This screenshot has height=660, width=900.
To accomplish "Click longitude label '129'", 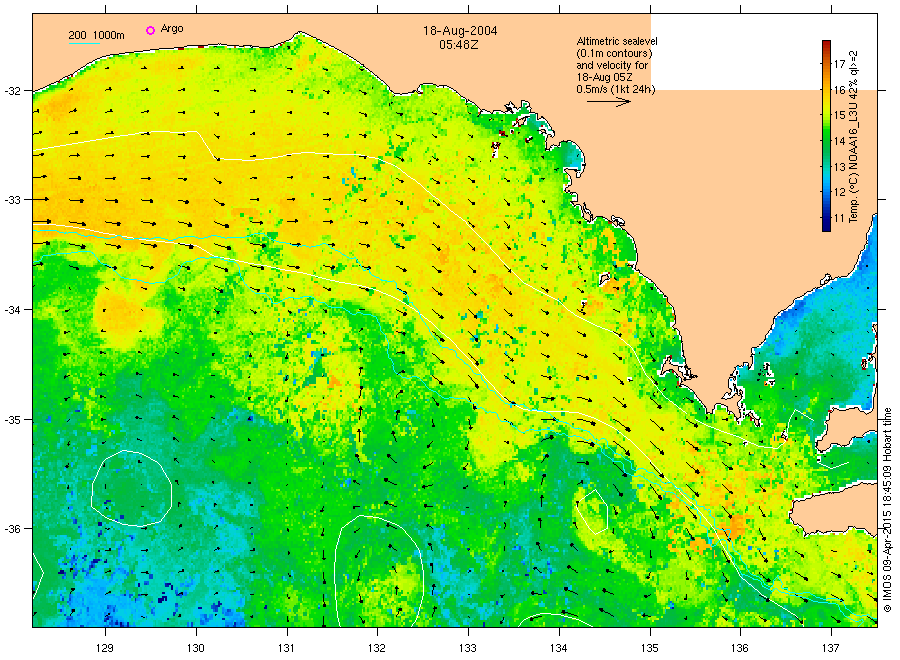I will 105,648.
